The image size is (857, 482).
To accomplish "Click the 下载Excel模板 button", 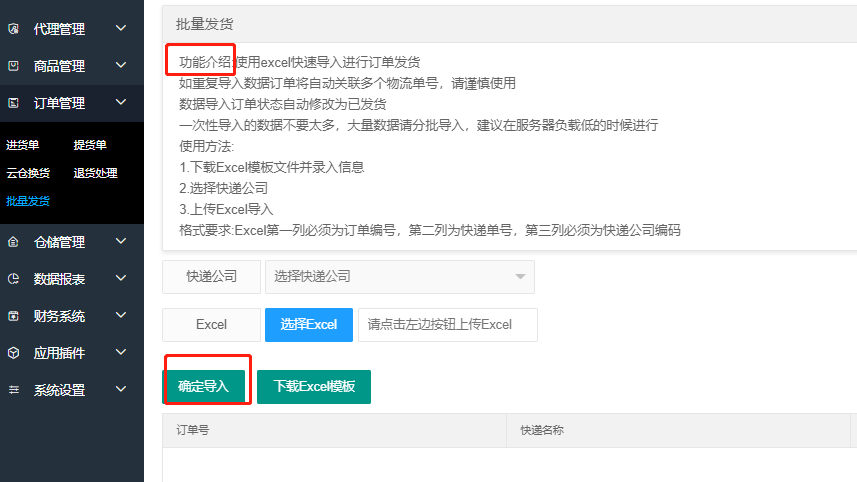I will click(x=314, y=387).
